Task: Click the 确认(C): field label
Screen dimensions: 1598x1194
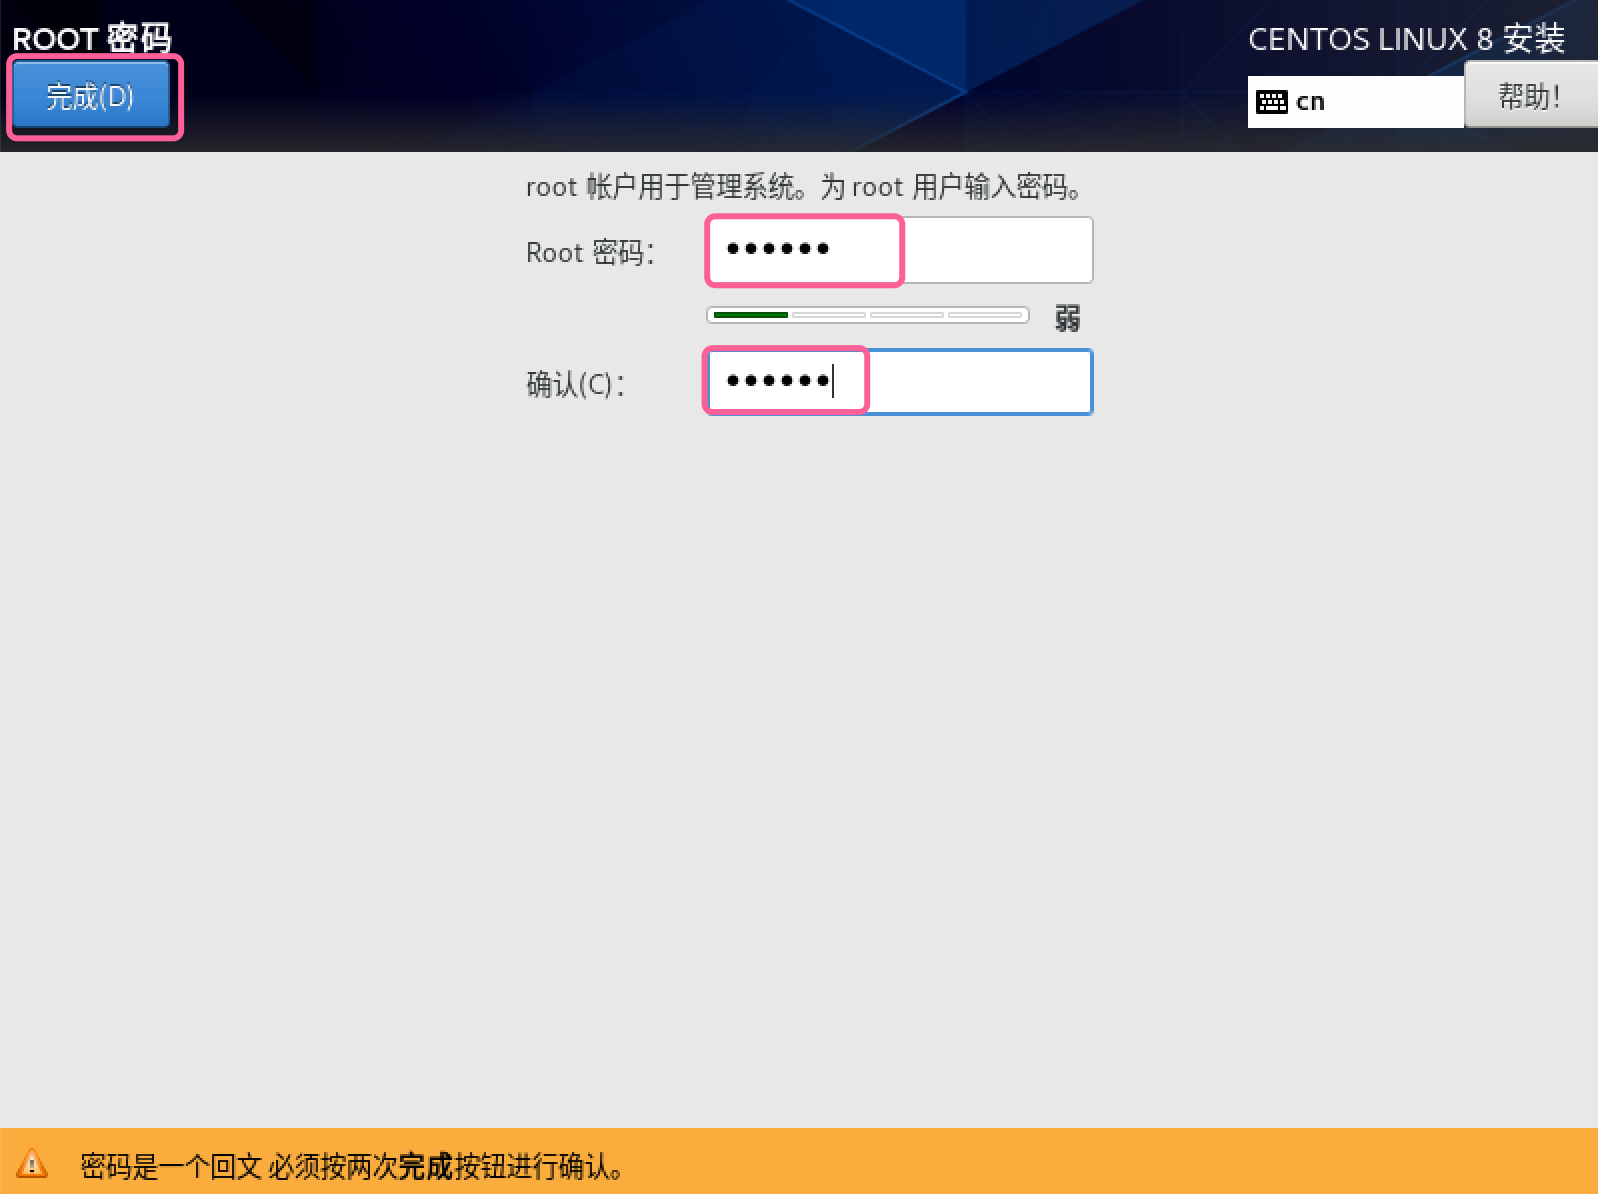Action: coord(576,384)
